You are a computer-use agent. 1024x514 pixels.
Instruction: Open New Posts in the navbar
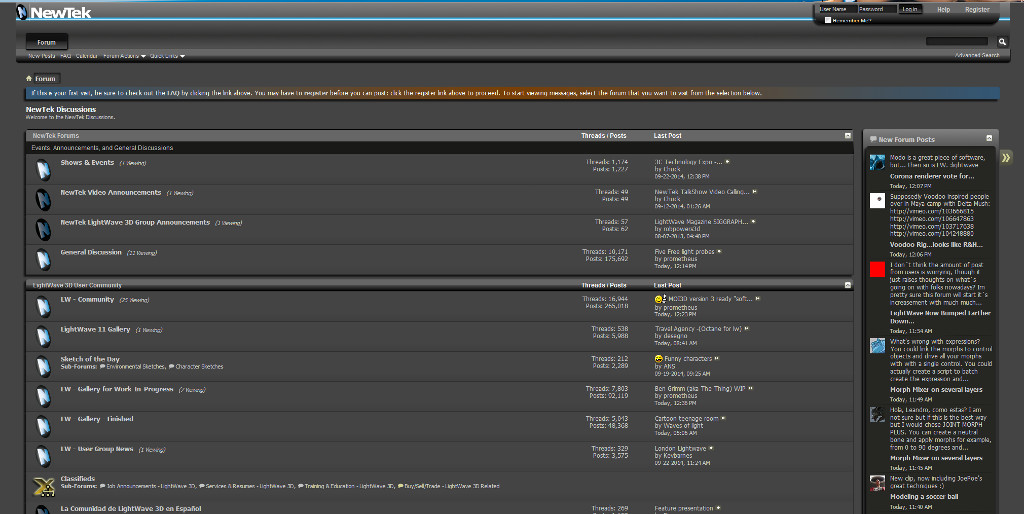point(42,56)
